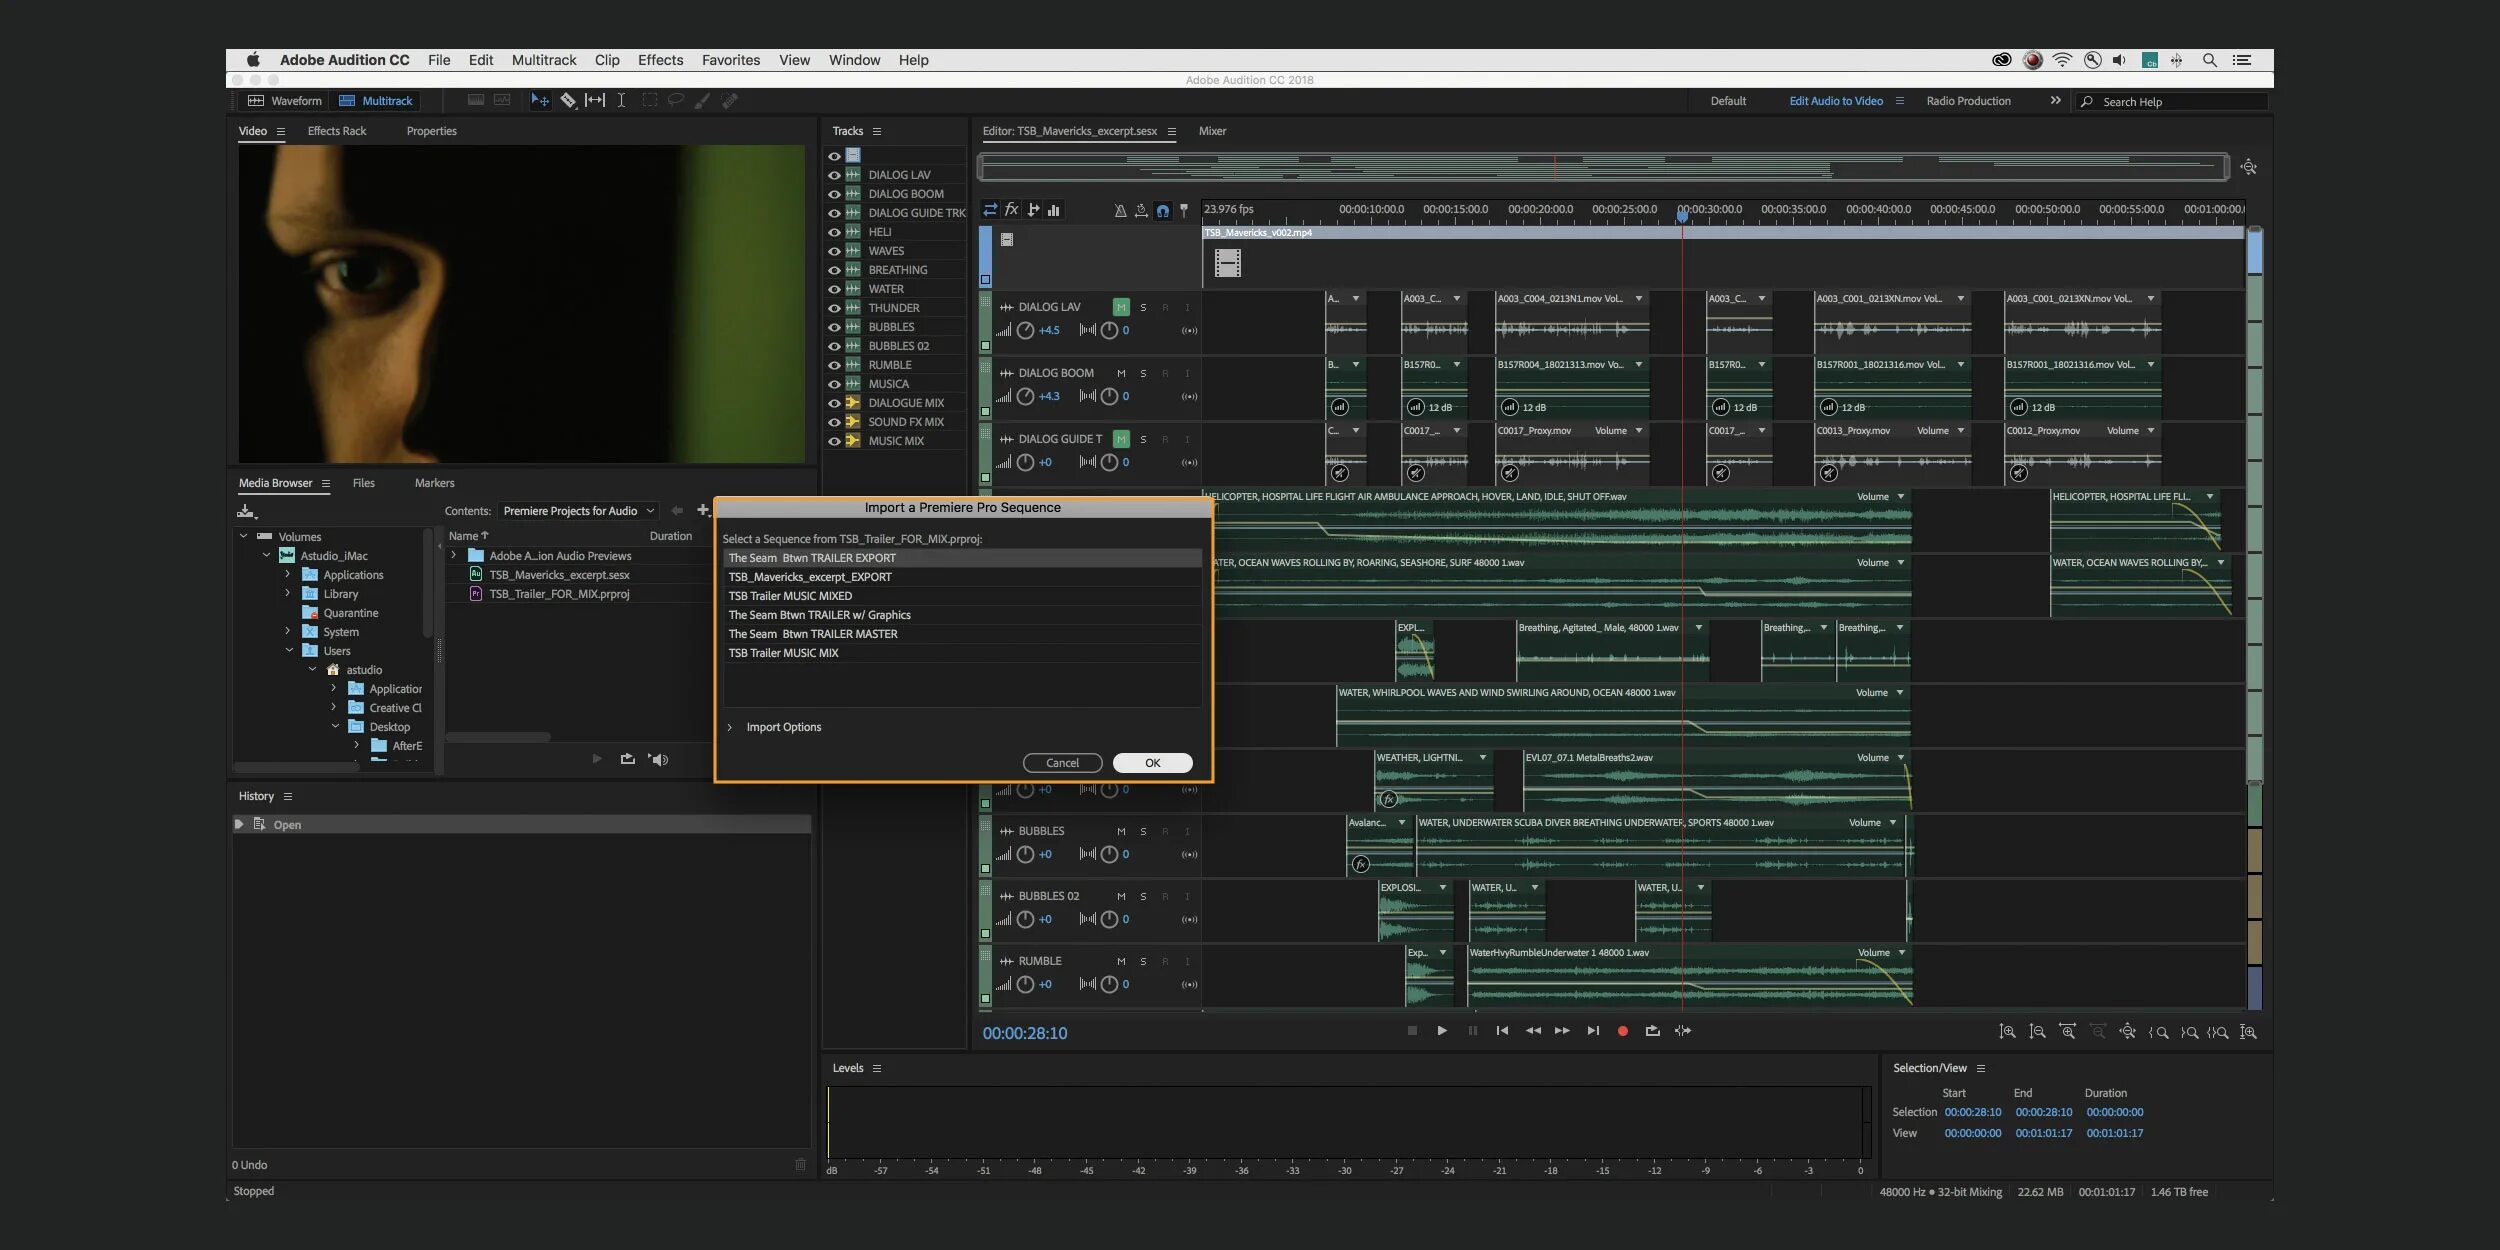Toggle the metronome icon
Viewport: 2500px width, 1250px height.
(x=1120, y=211)
